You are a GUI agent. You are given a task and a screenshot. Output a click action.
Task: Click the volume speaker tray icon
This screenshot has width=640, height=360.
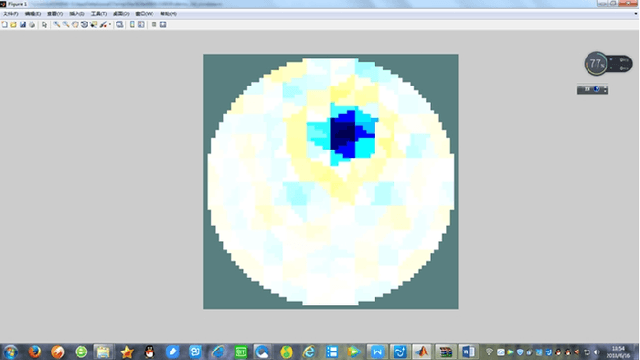click(x=596, y=352)
